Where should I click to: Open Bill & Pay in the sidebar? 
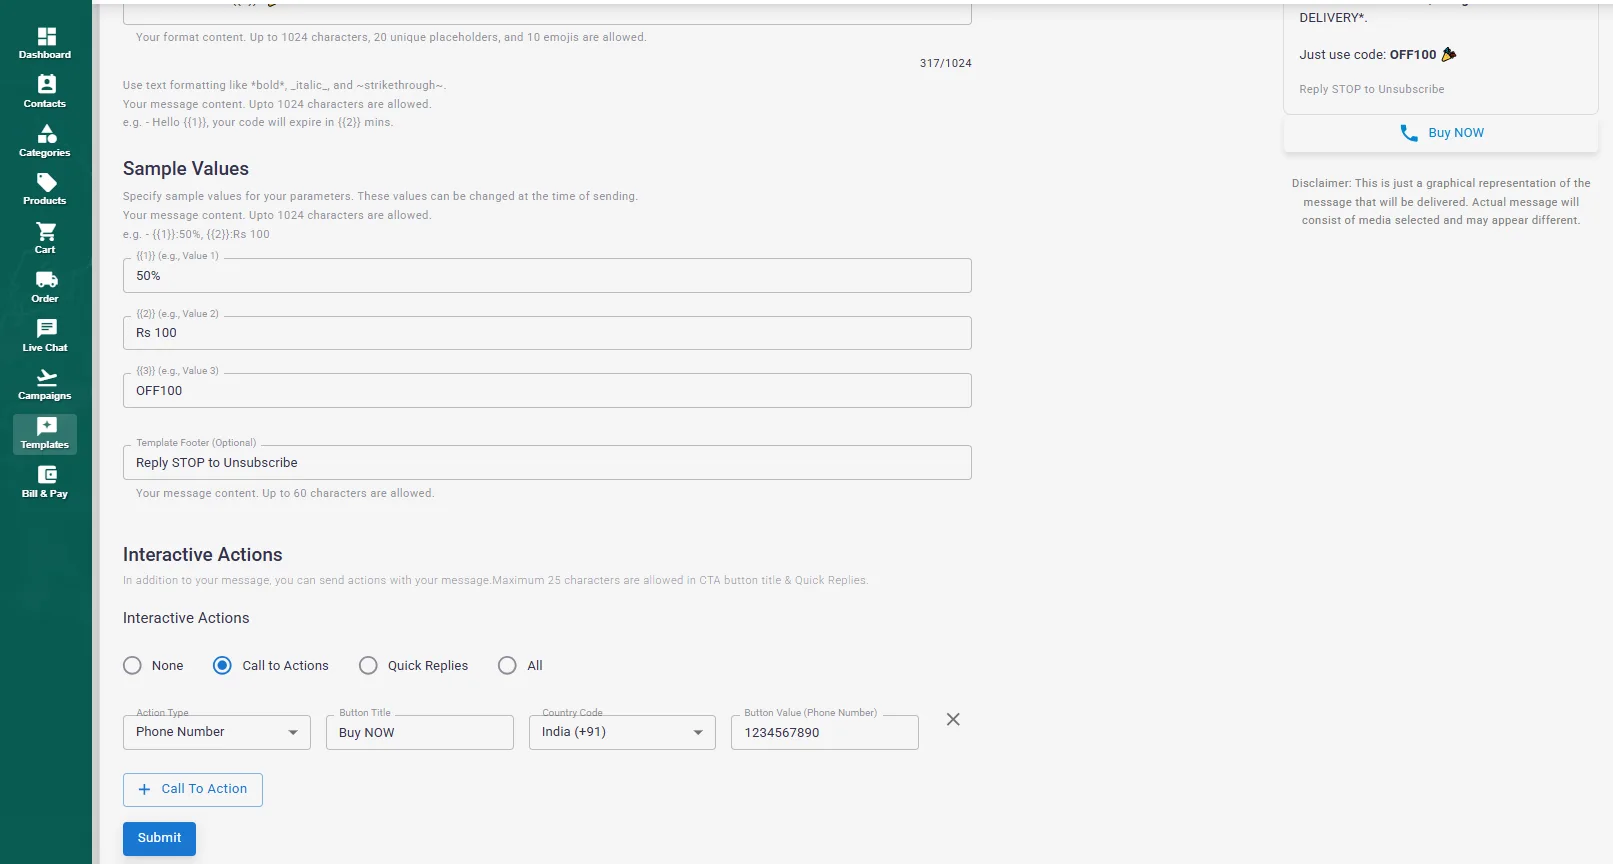[45, 482]
